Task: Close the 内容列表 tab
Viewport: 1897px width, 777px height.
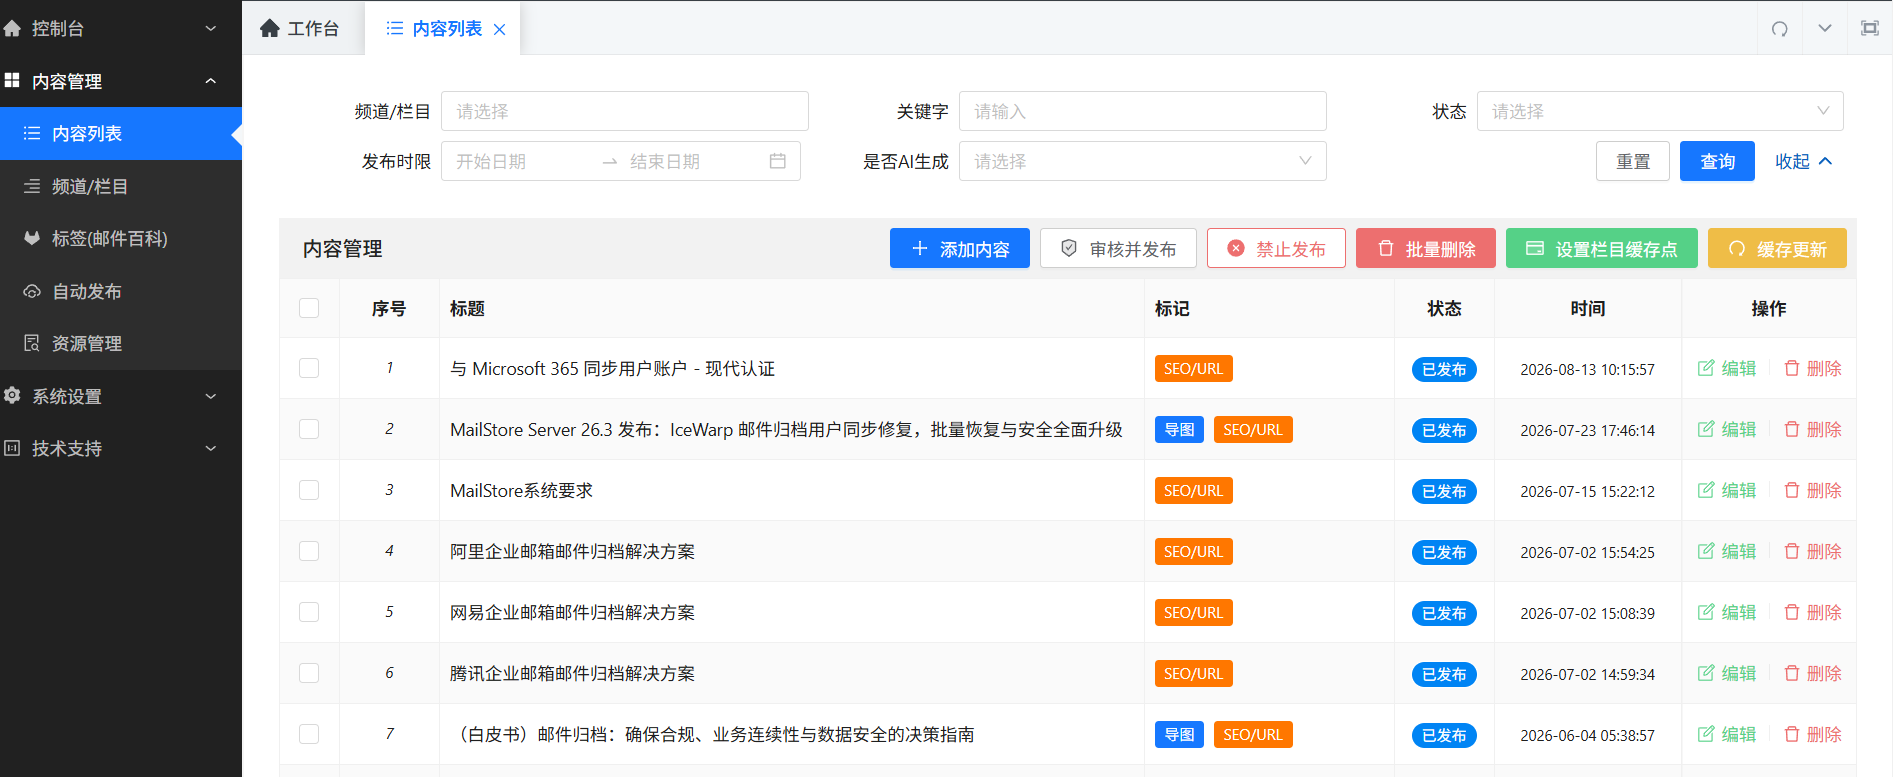Action: (x=500, y=30)
